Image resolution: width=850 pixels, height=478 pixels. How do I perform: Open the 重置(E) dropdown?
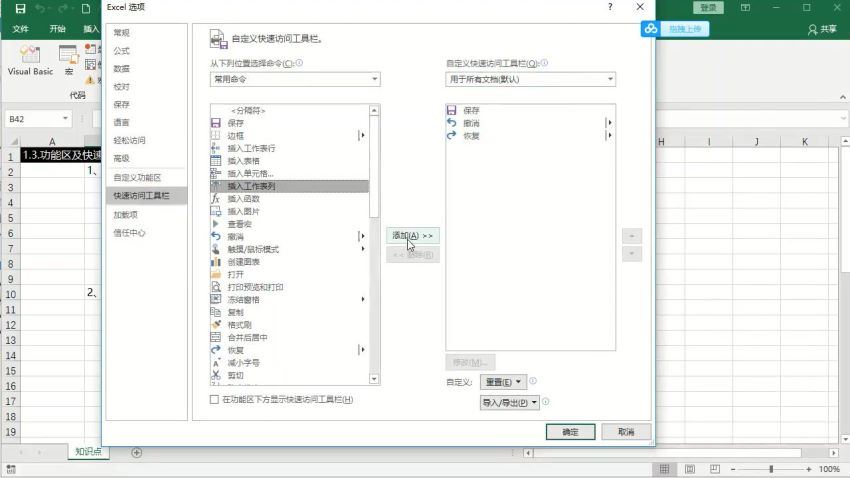coord(503,382)
